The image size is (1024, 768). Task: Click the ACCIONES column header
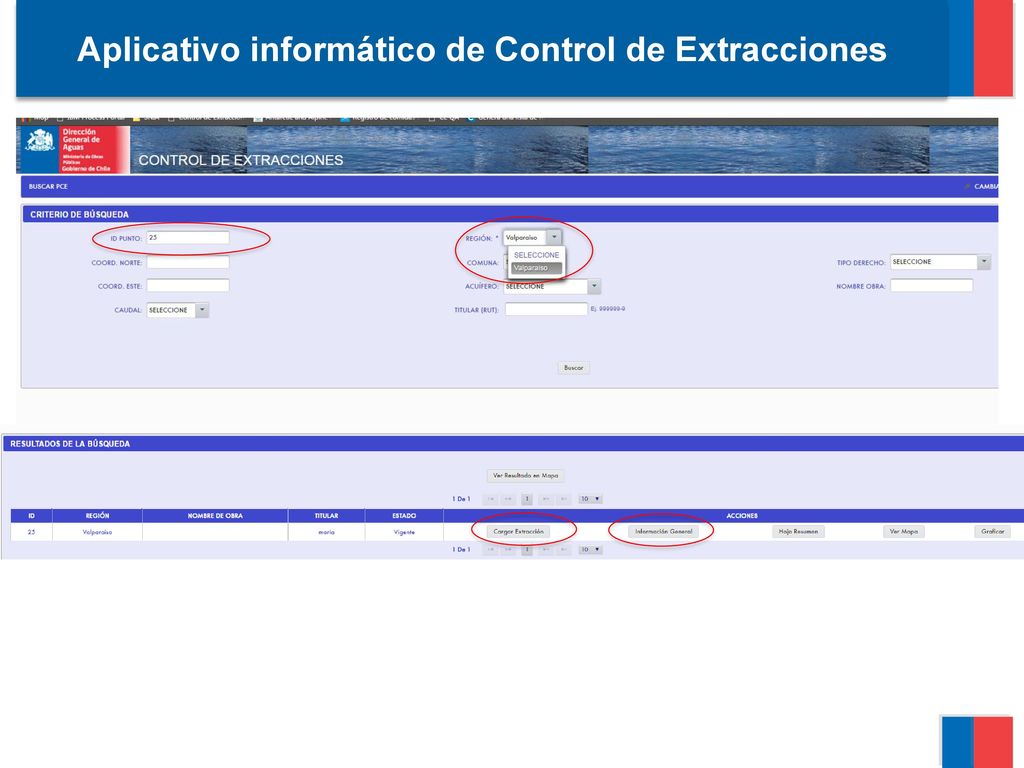[742, 516]
